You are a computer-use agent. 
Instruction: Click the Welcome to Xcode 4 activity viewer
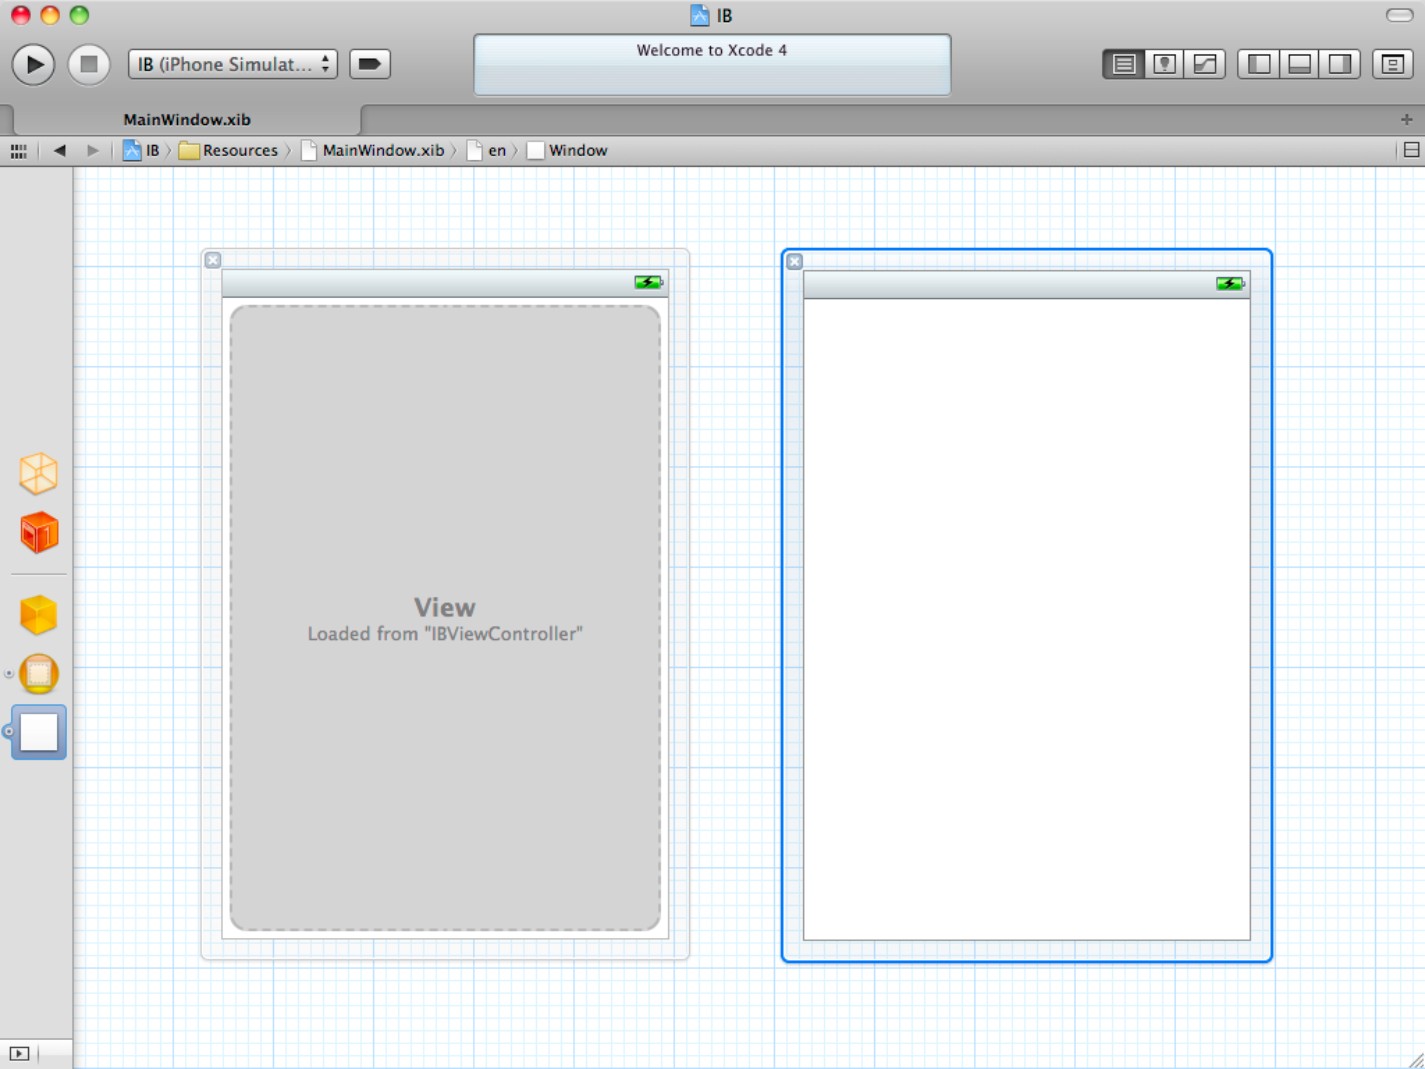pos(712,65)
